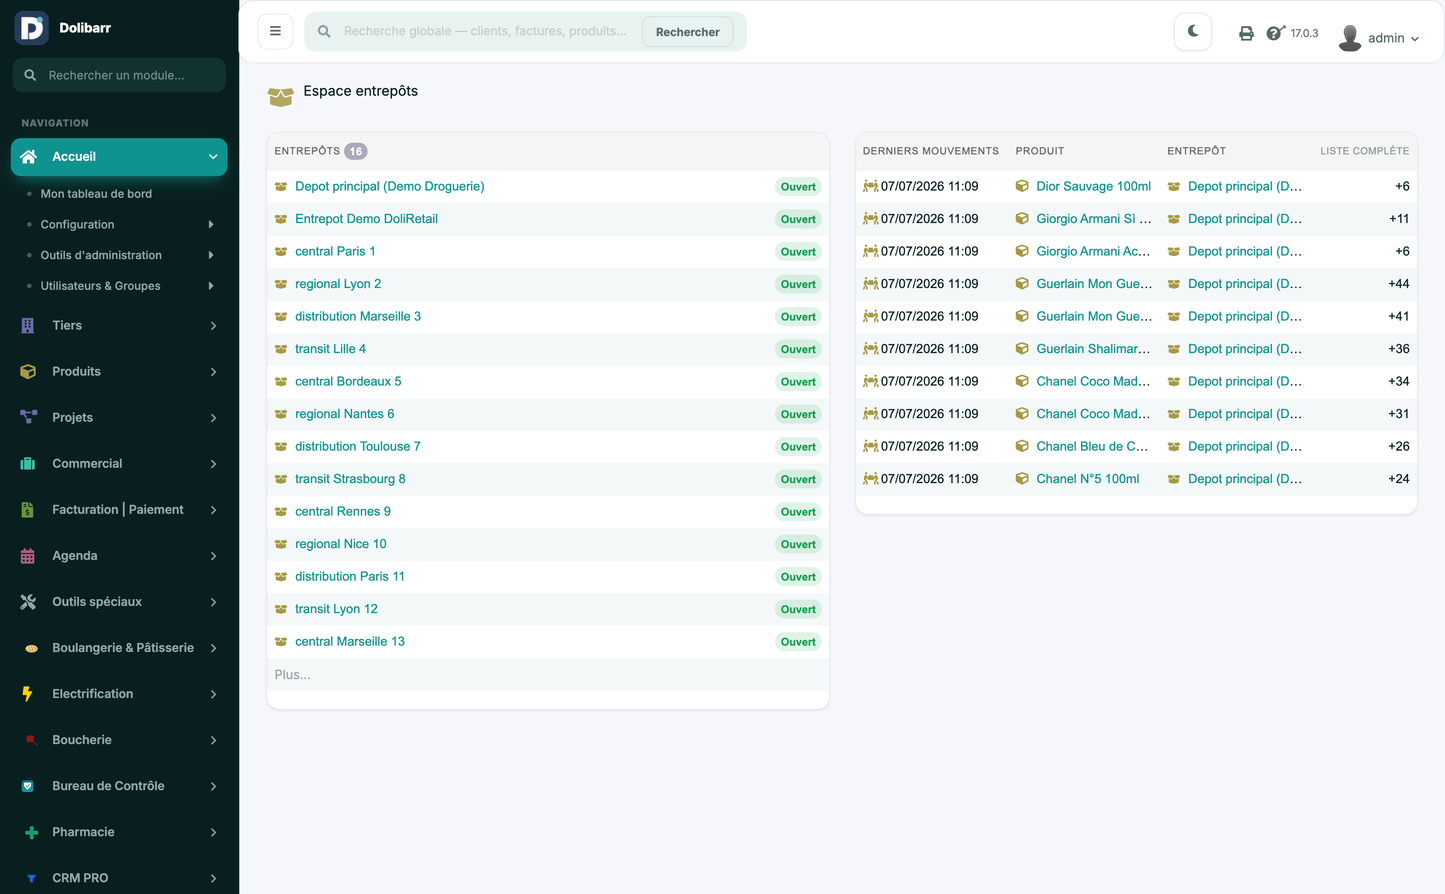Open Mon tableau de bord
Image resolution: width=1445 pixels, height=894 pixels.
pos(96,194)
